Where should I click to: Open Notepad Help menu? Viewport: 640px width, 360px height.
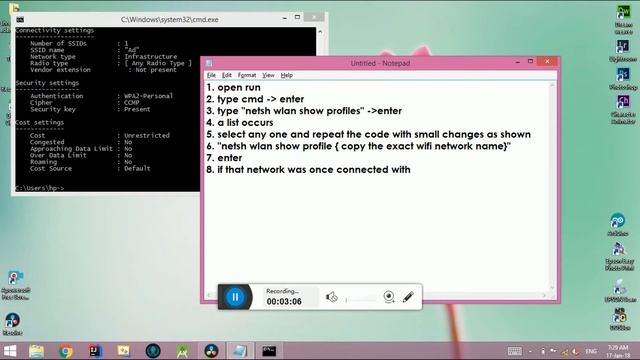287,75
